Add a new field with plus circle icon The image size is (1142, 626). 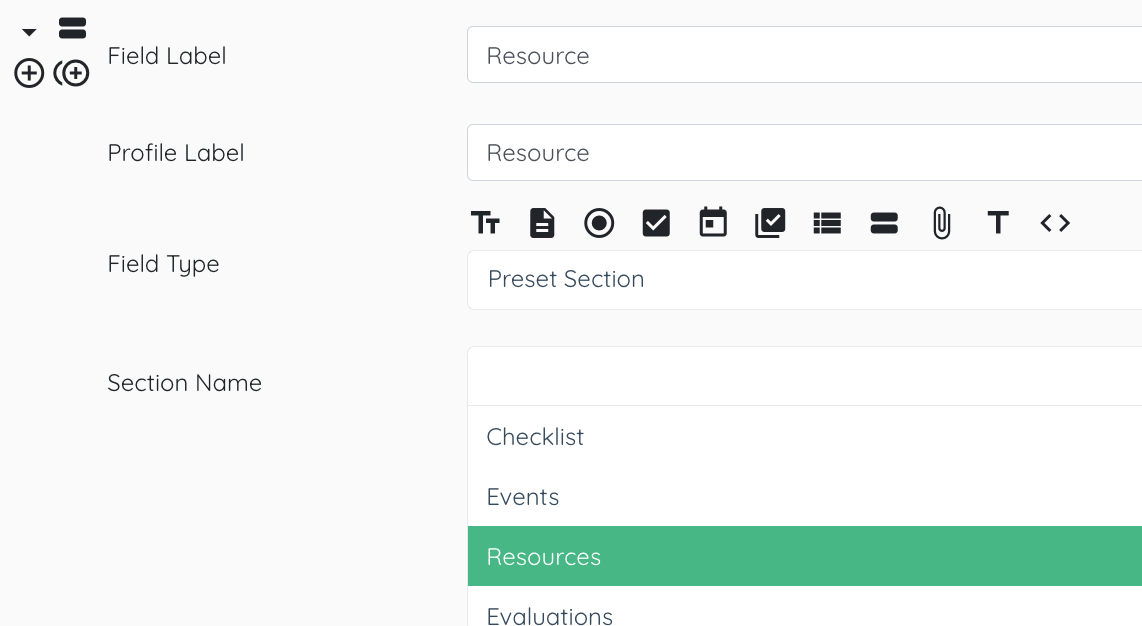click(29, 74)
